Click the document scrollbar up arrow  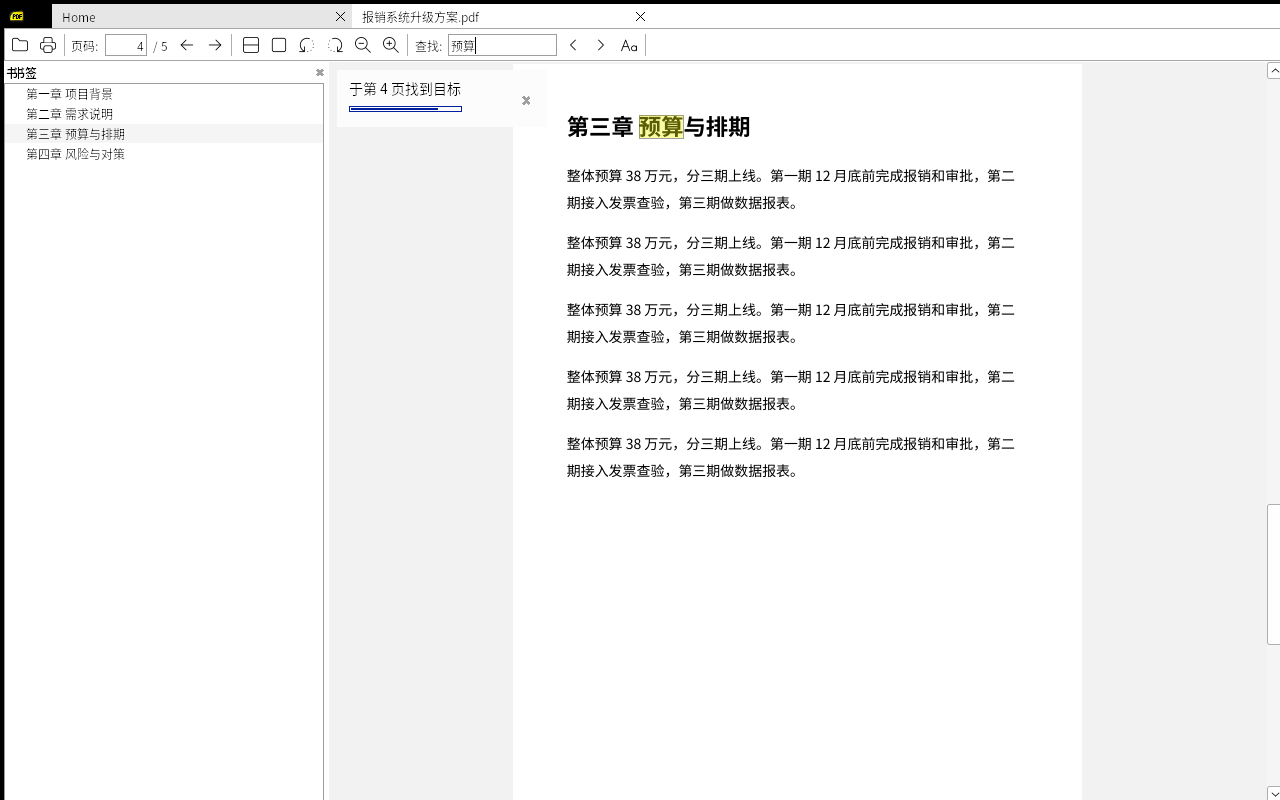pos(1274,70)
